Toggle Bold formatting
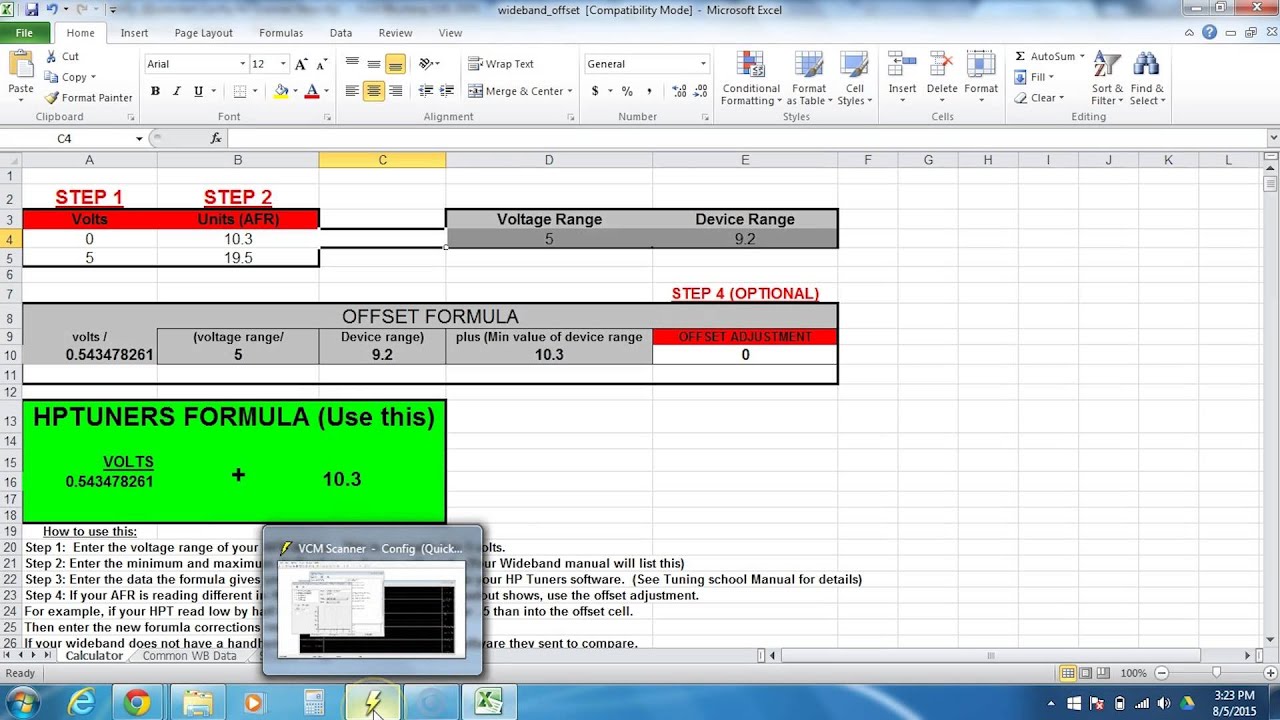 click(155, 91)
